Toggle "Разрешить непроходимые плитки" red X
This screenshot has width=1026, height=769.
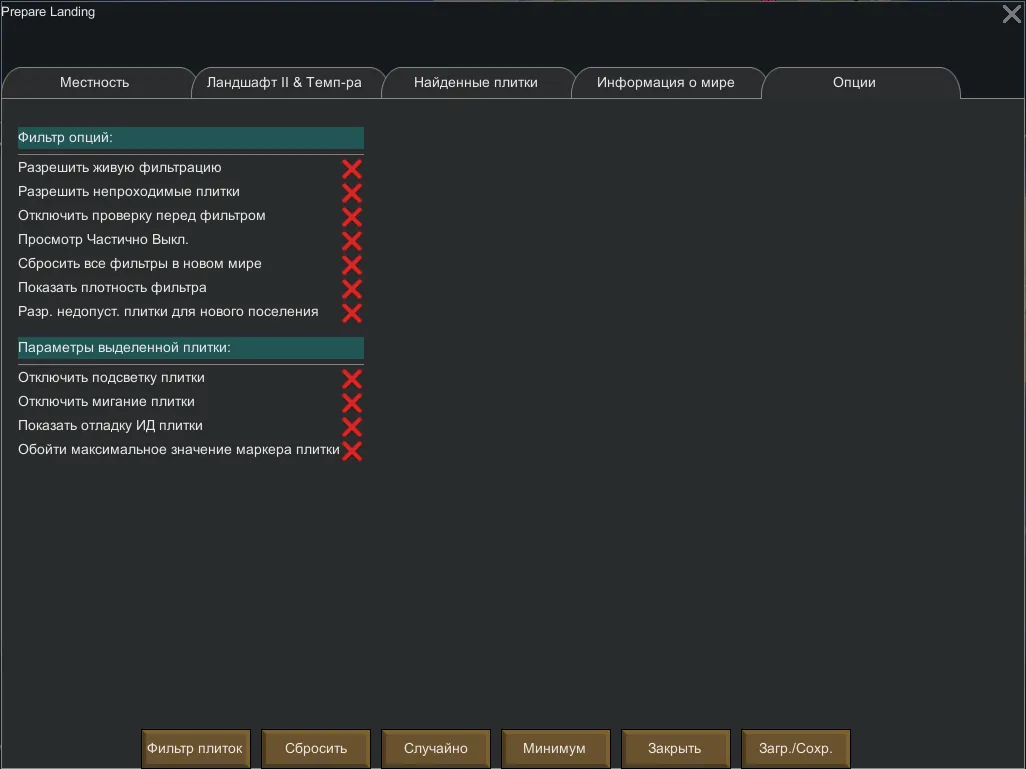tap(351, 193)
